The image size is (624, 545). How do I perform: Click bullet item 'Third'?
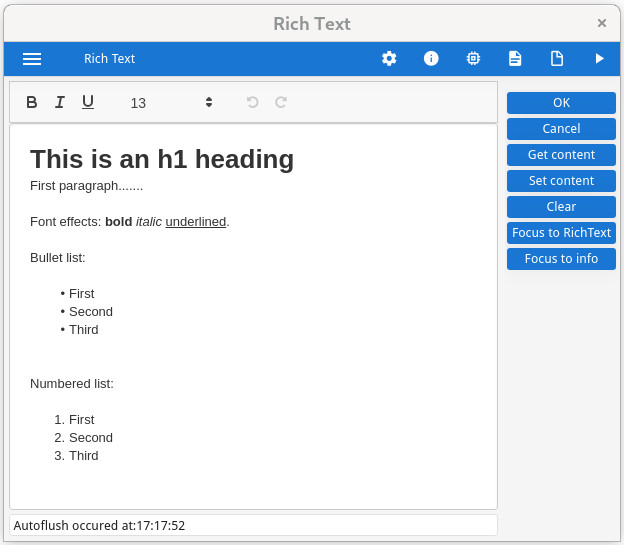84,330
